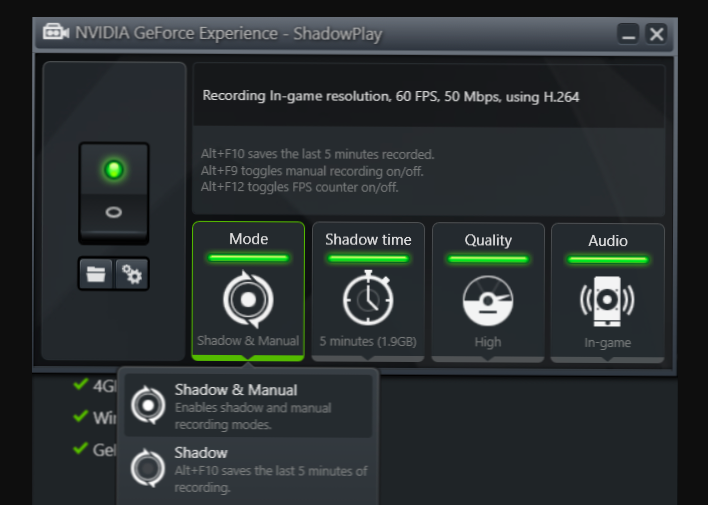Click the 'High' quality value
Viewport: 708px width, 505px height.
tap(488, 342)
